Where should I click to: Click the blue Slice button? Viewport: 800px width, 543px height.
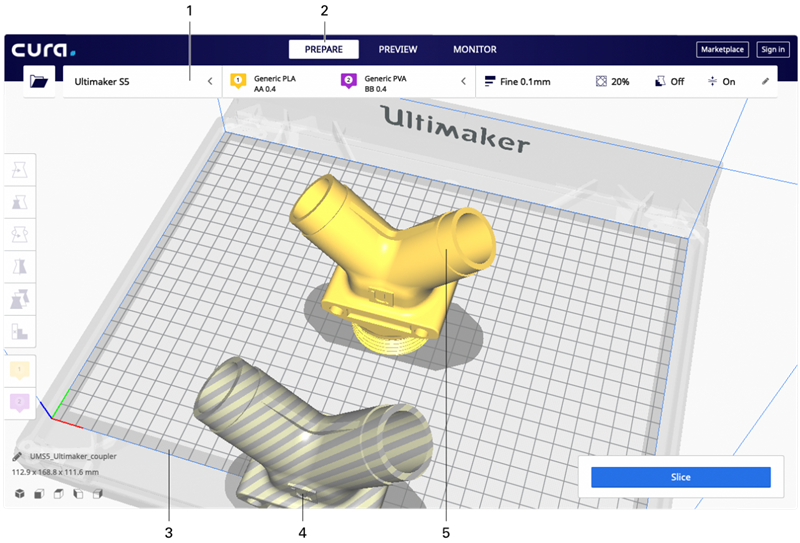(x=680, y=478)
